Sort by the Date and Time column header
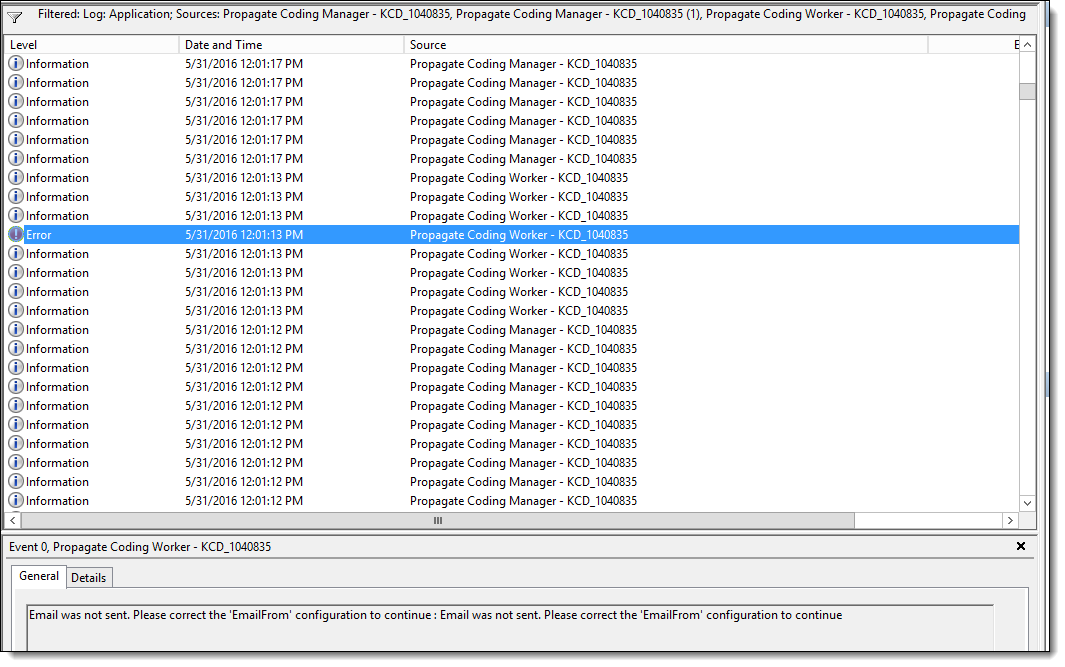Viewport: 1065px width, 667px height. (292, 45)
